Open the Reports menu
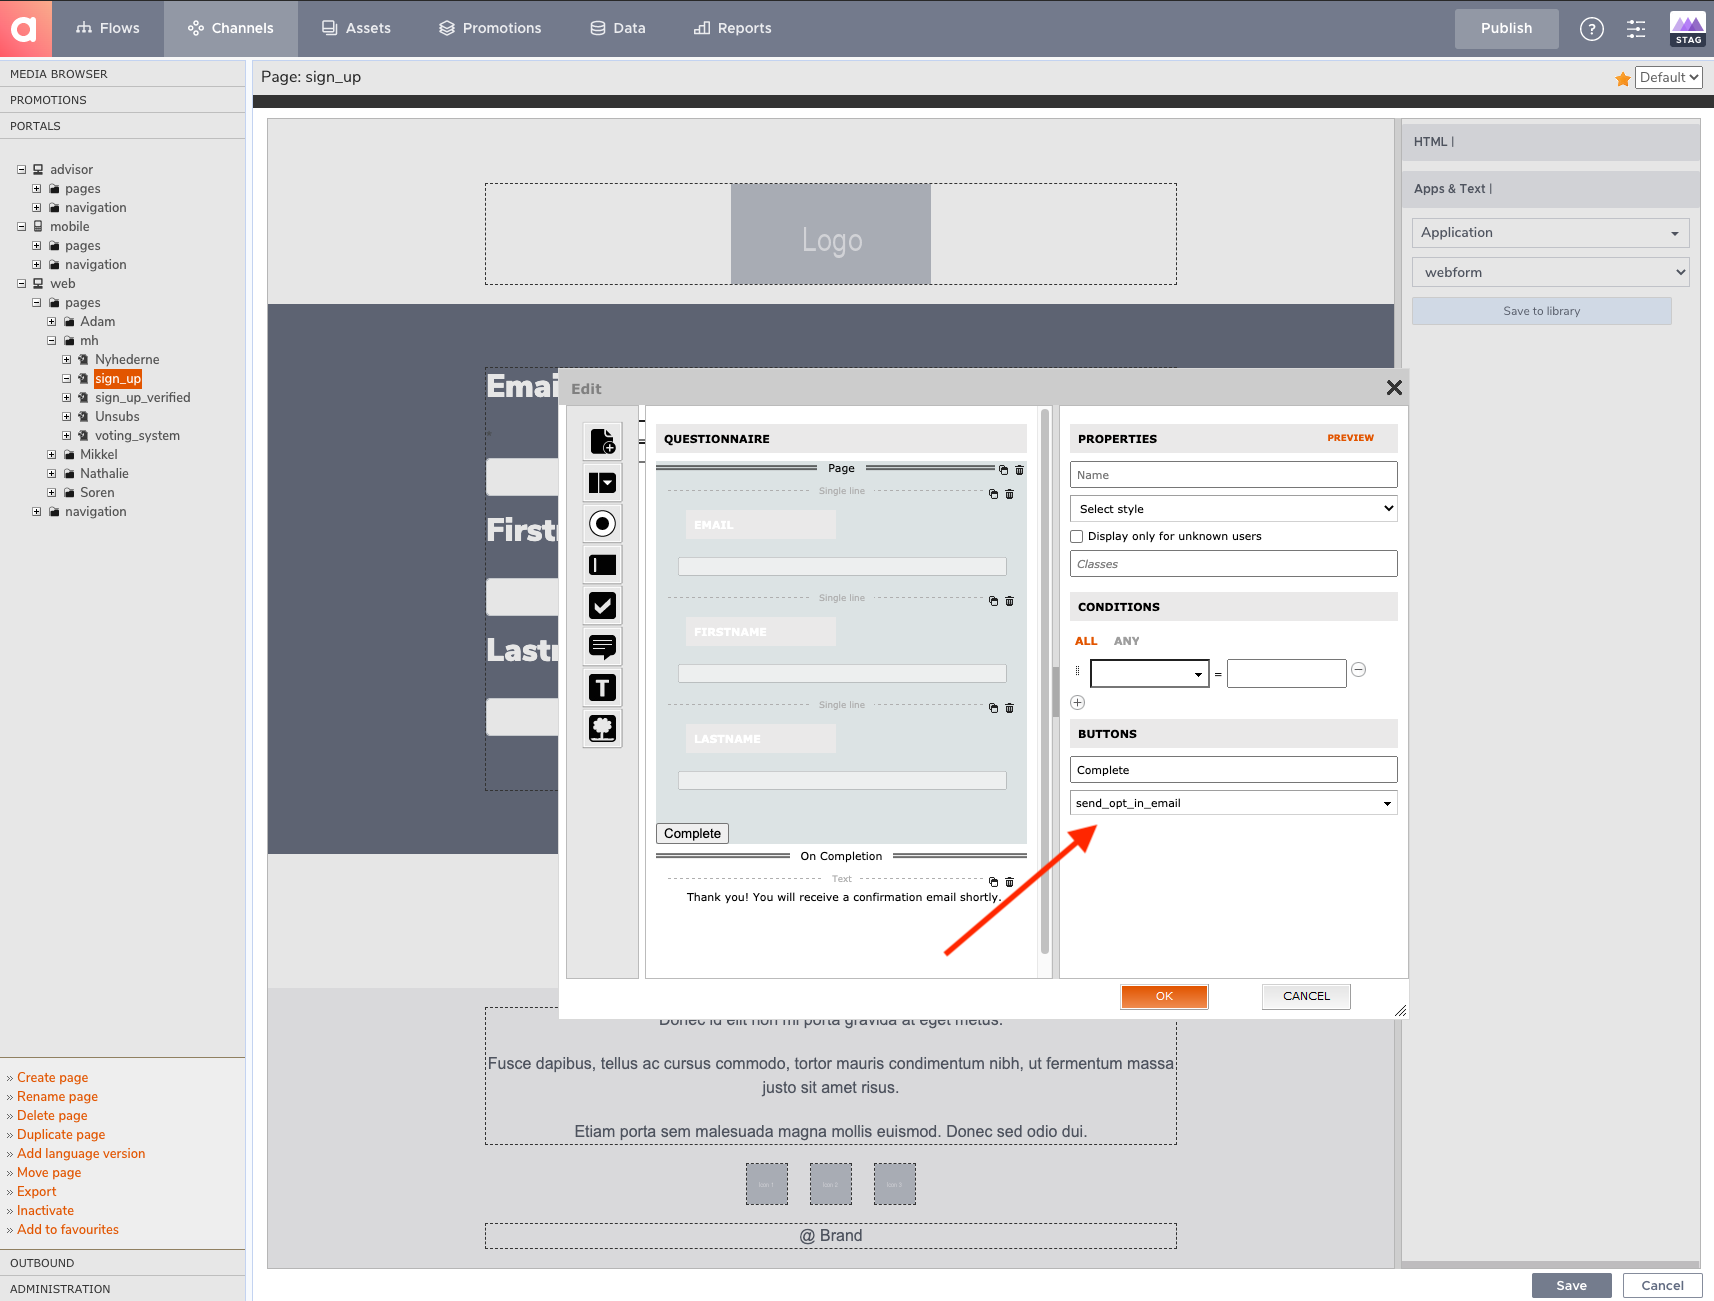This screenshot has width=1714, height=1301. (733, 28)
